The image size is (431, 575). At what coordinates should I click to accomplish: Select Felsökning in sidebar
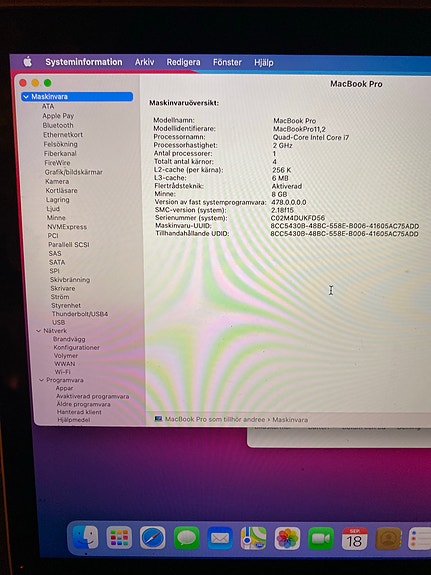tap(61, 144)
